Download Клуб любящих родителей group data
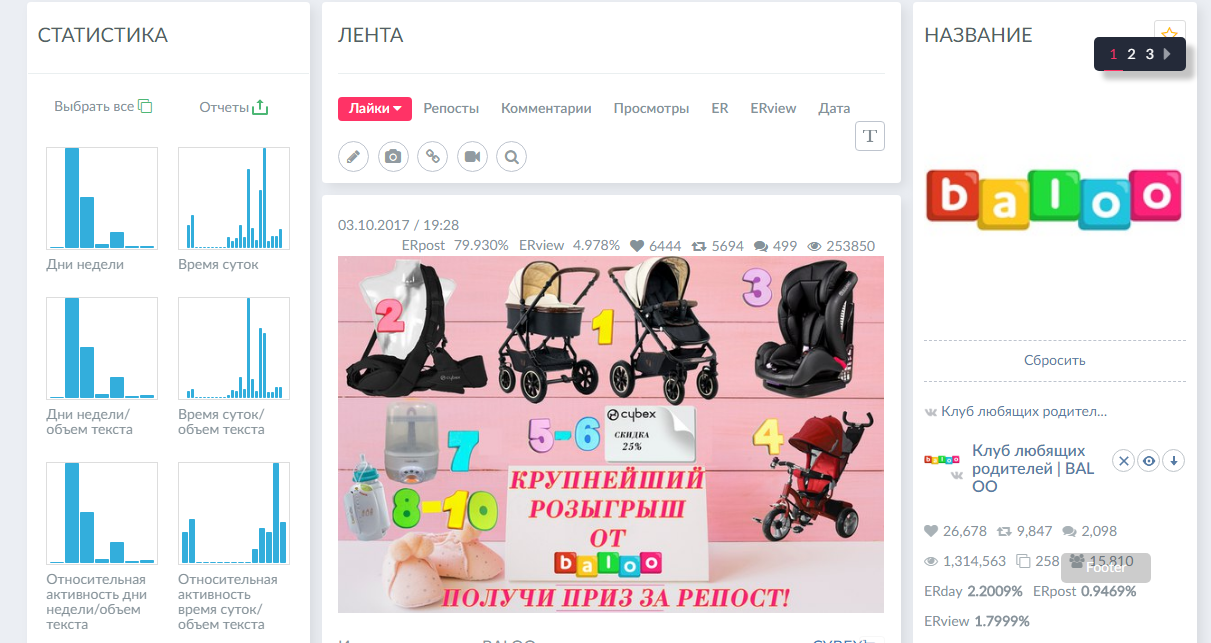Image resolution: width=1211 pixels, height=643 pixels. click(x=1175, y=461)
